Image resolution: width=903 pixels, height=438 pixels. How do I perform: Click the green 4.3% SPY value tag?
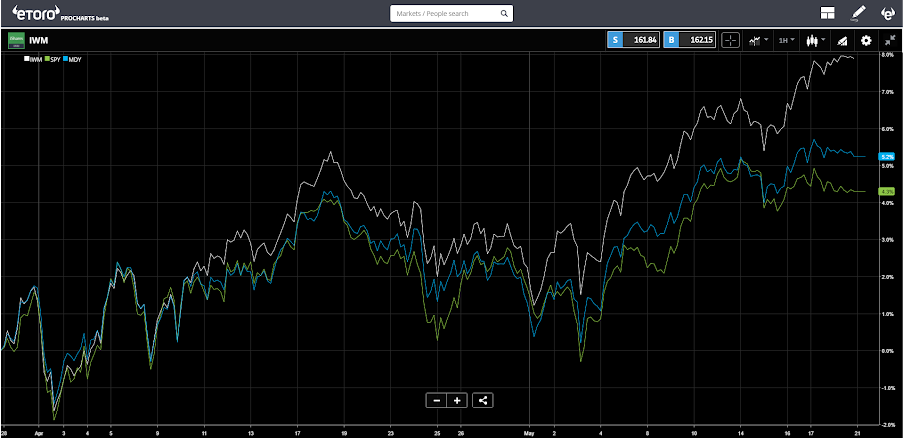coord(886,191)
